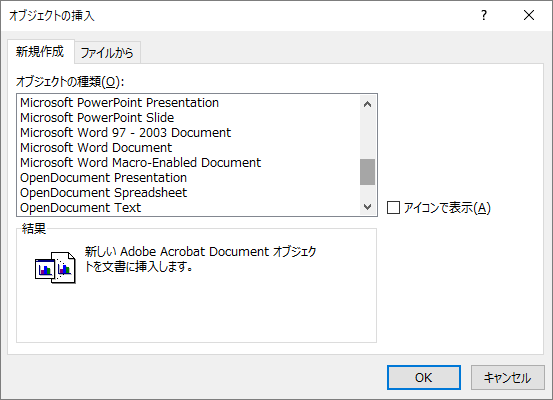This screenshot has height=400, width=553.
Task: Switch to the ファイルから tab
Action: click(x=107, y=53)
